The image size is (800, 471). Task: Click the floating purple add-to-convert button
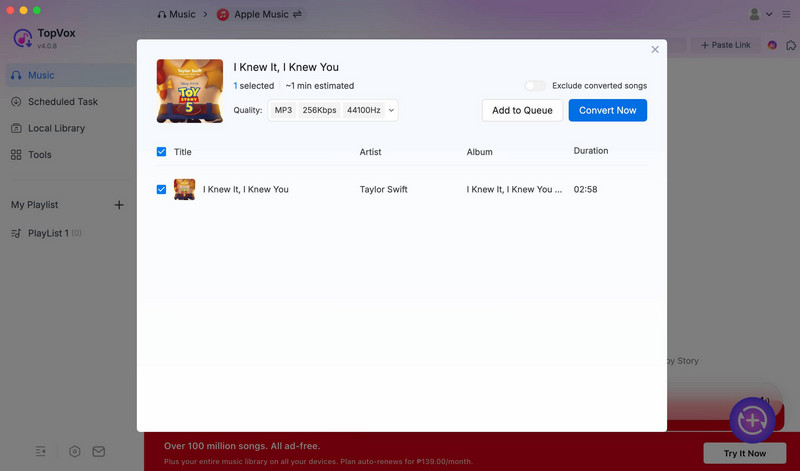click(753, 420)
